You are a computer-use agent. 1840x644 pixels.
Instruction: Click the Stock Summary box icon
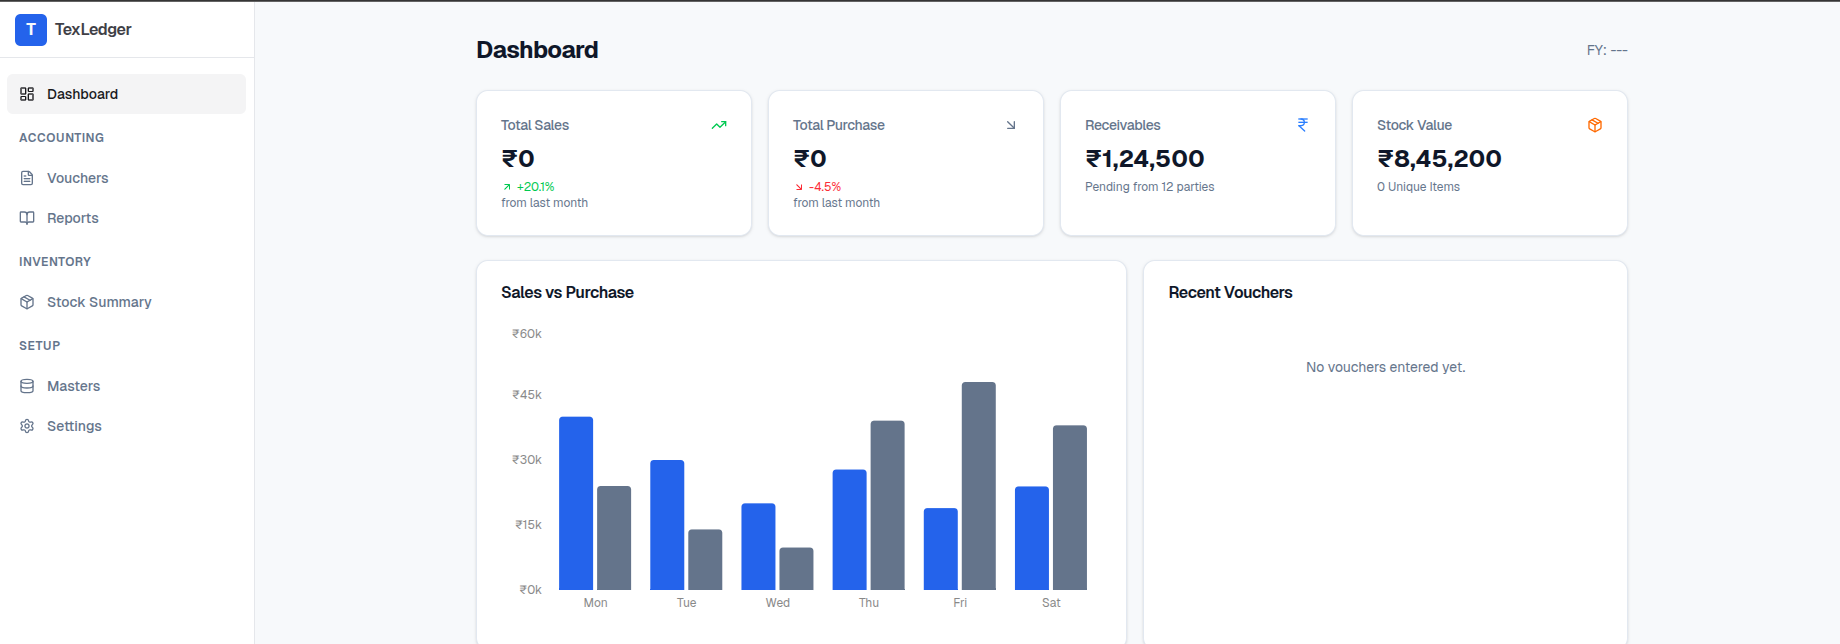27,302
